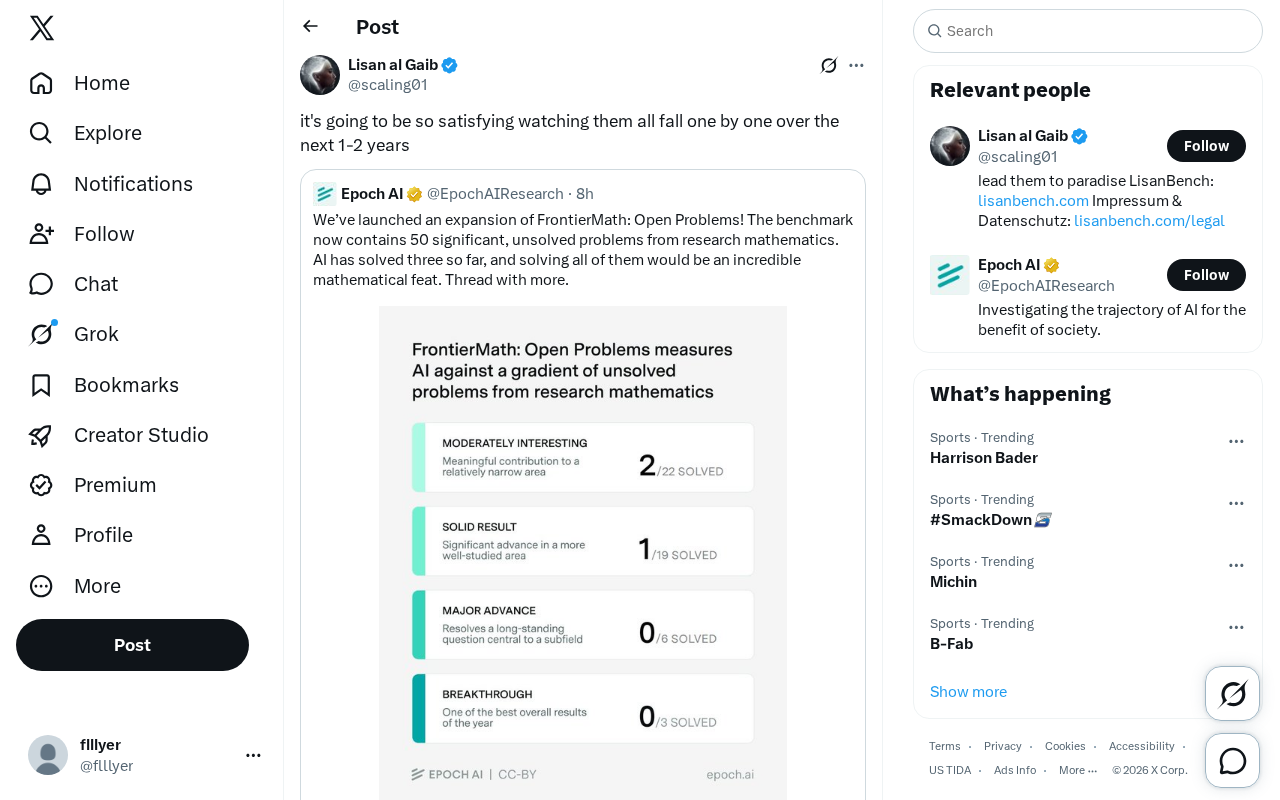
Task: Open the FrontierMath image in quoted post
Action: pos(583,553)
